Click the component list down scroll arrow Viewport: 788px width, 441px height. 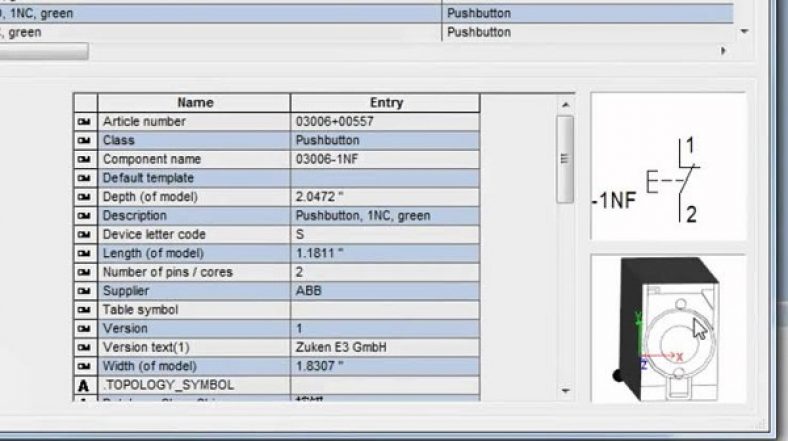pos(744,32)
